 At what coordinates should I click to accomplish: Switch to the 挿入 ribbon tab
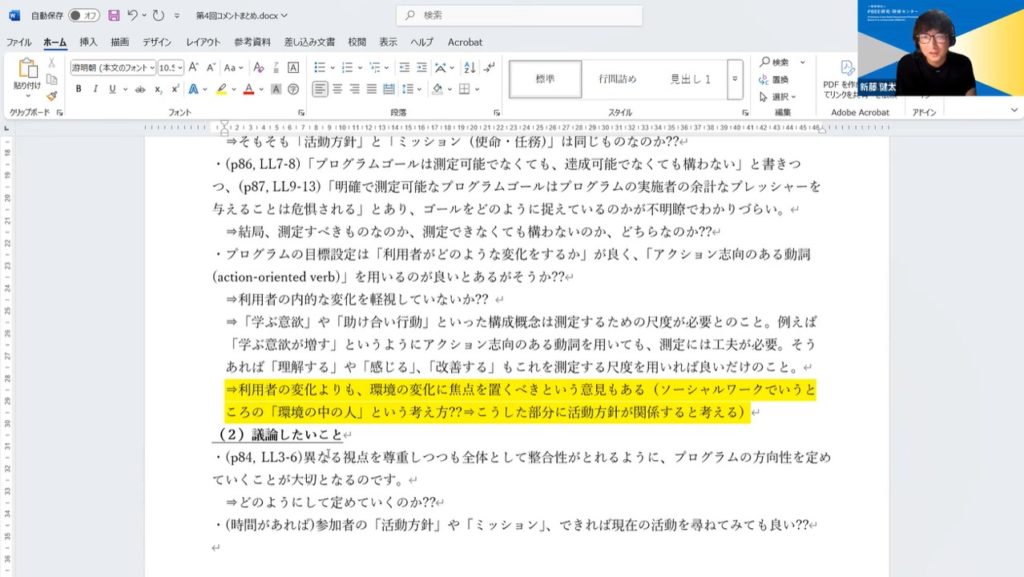click(88, 42)
